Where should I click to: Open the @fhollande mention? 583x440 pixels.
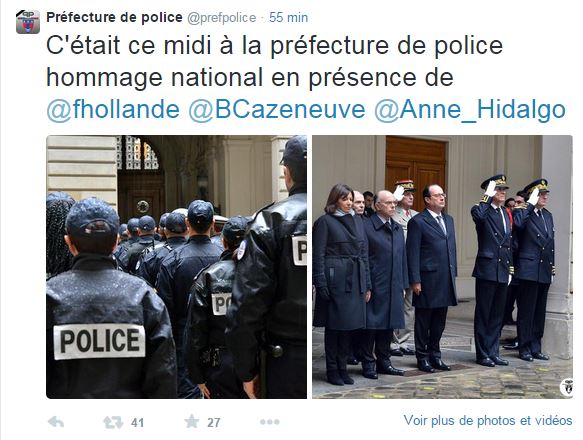click(x=113, y=110)
